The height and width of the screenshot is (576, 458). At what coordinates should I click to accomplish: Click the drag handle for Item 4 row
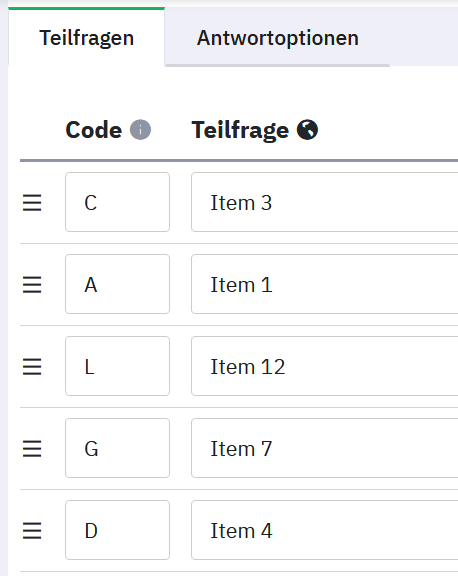(32, 530)
